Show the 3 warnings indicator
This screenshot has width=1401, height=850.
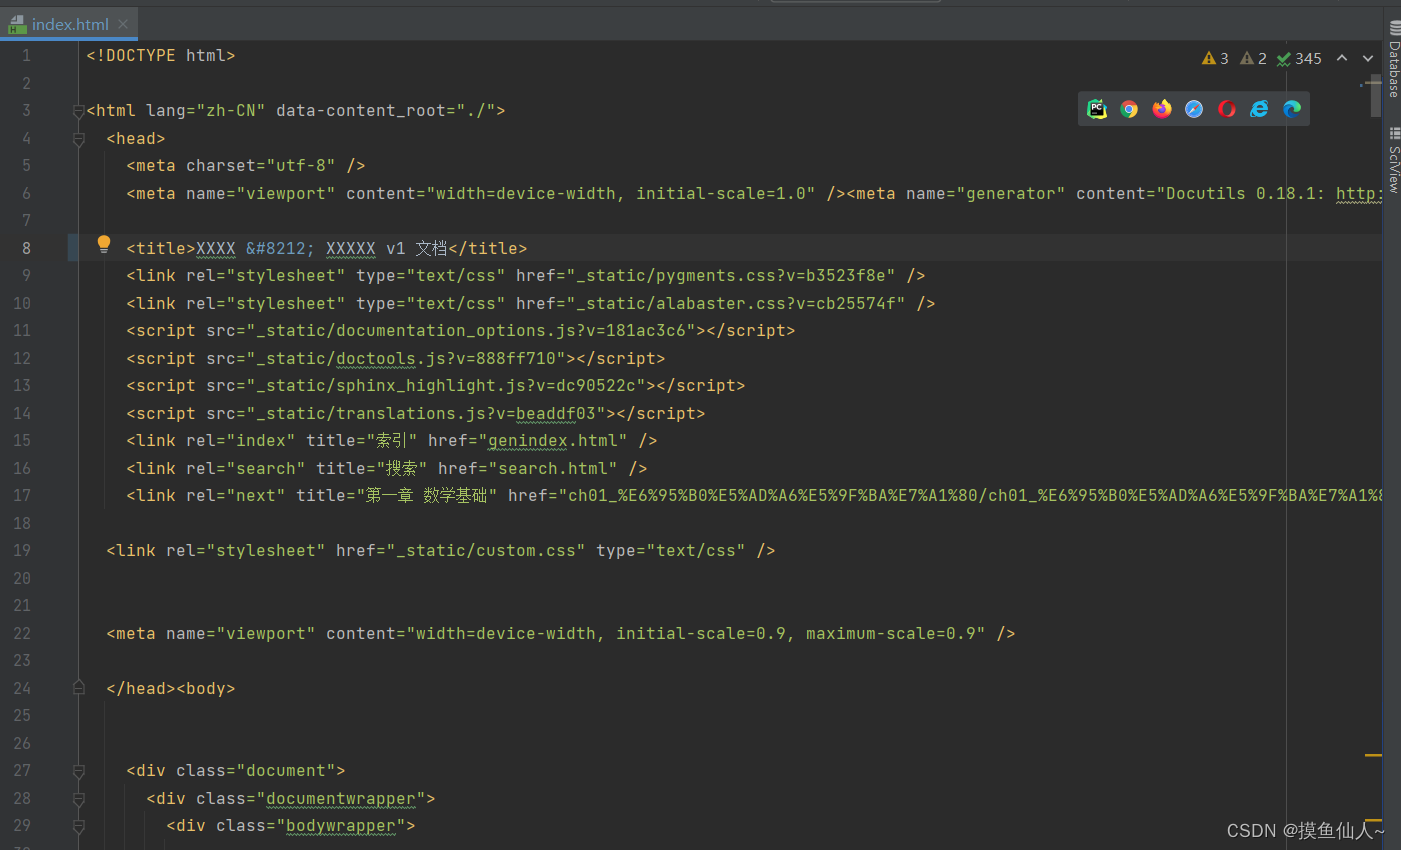1215,58
